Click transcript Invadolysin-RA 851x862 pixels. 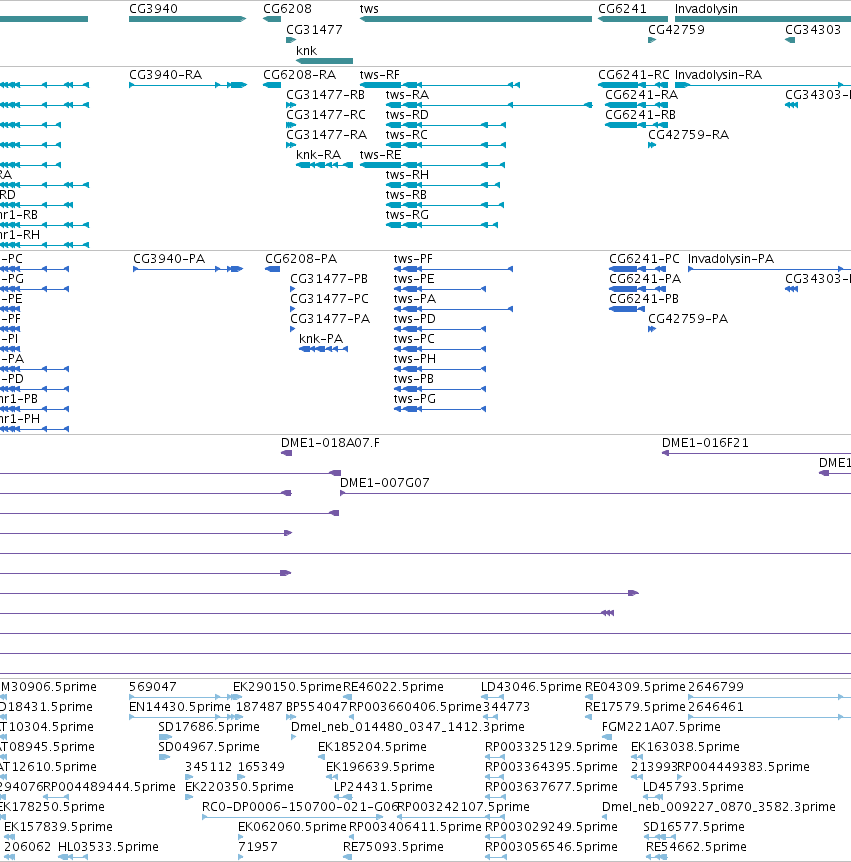pos(763,85)
